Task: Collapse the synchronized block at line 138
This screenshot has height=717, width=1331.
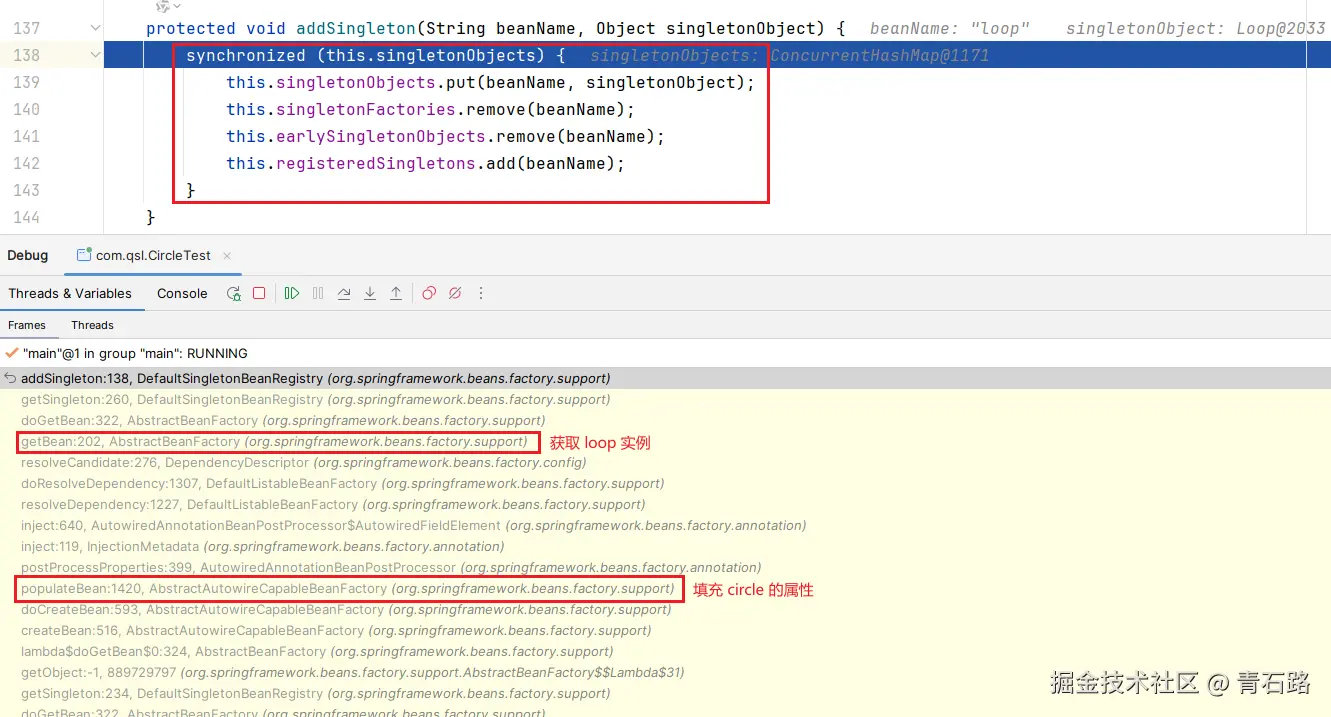Action: (95, 55)
